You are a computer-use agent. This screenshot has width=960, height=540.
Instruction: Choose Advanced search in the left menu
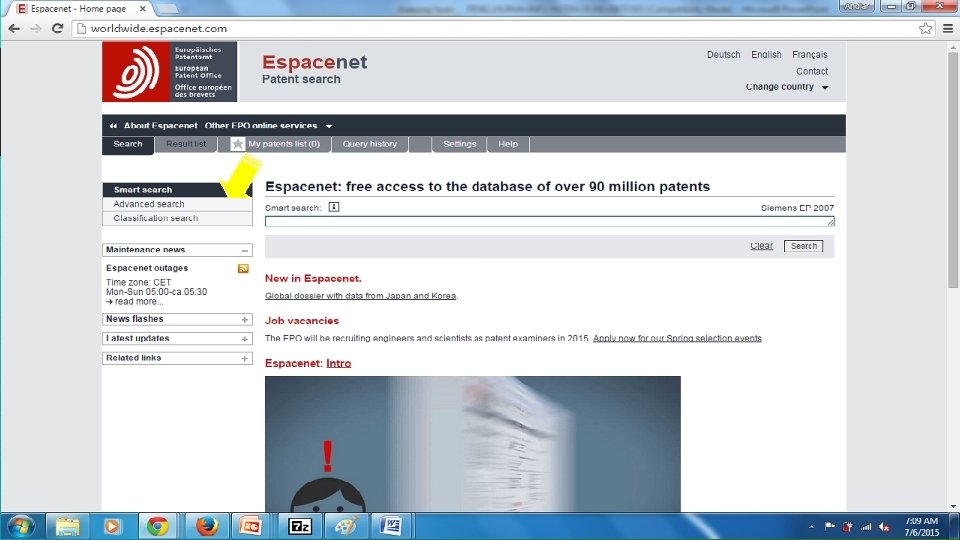pos(177,204)
